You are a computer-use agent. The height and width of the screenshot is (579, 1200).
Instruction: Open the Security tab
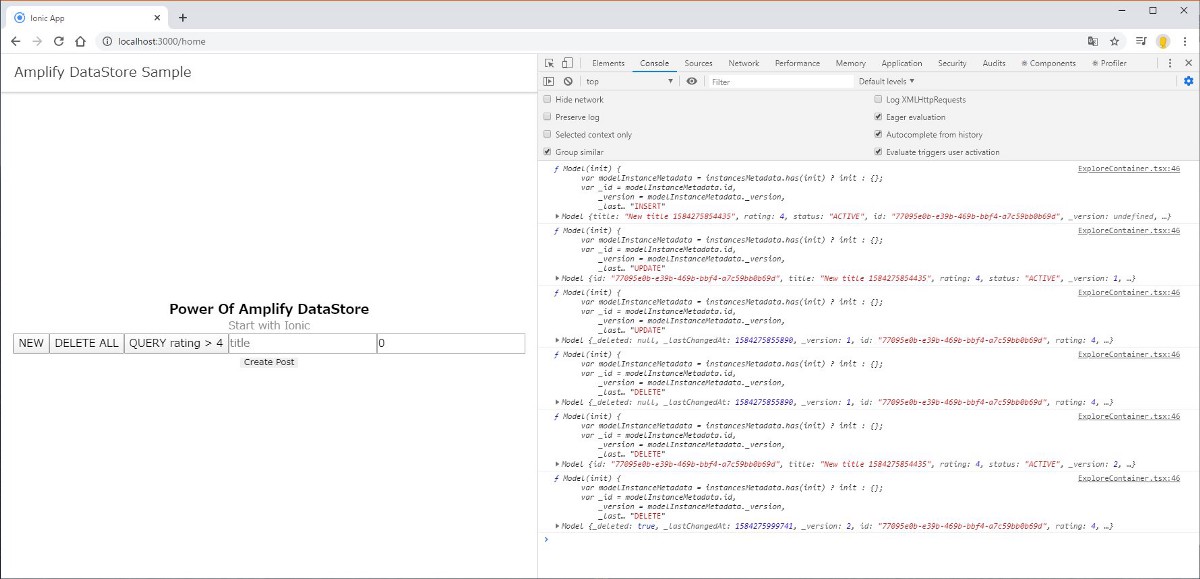tap(952, 63)
